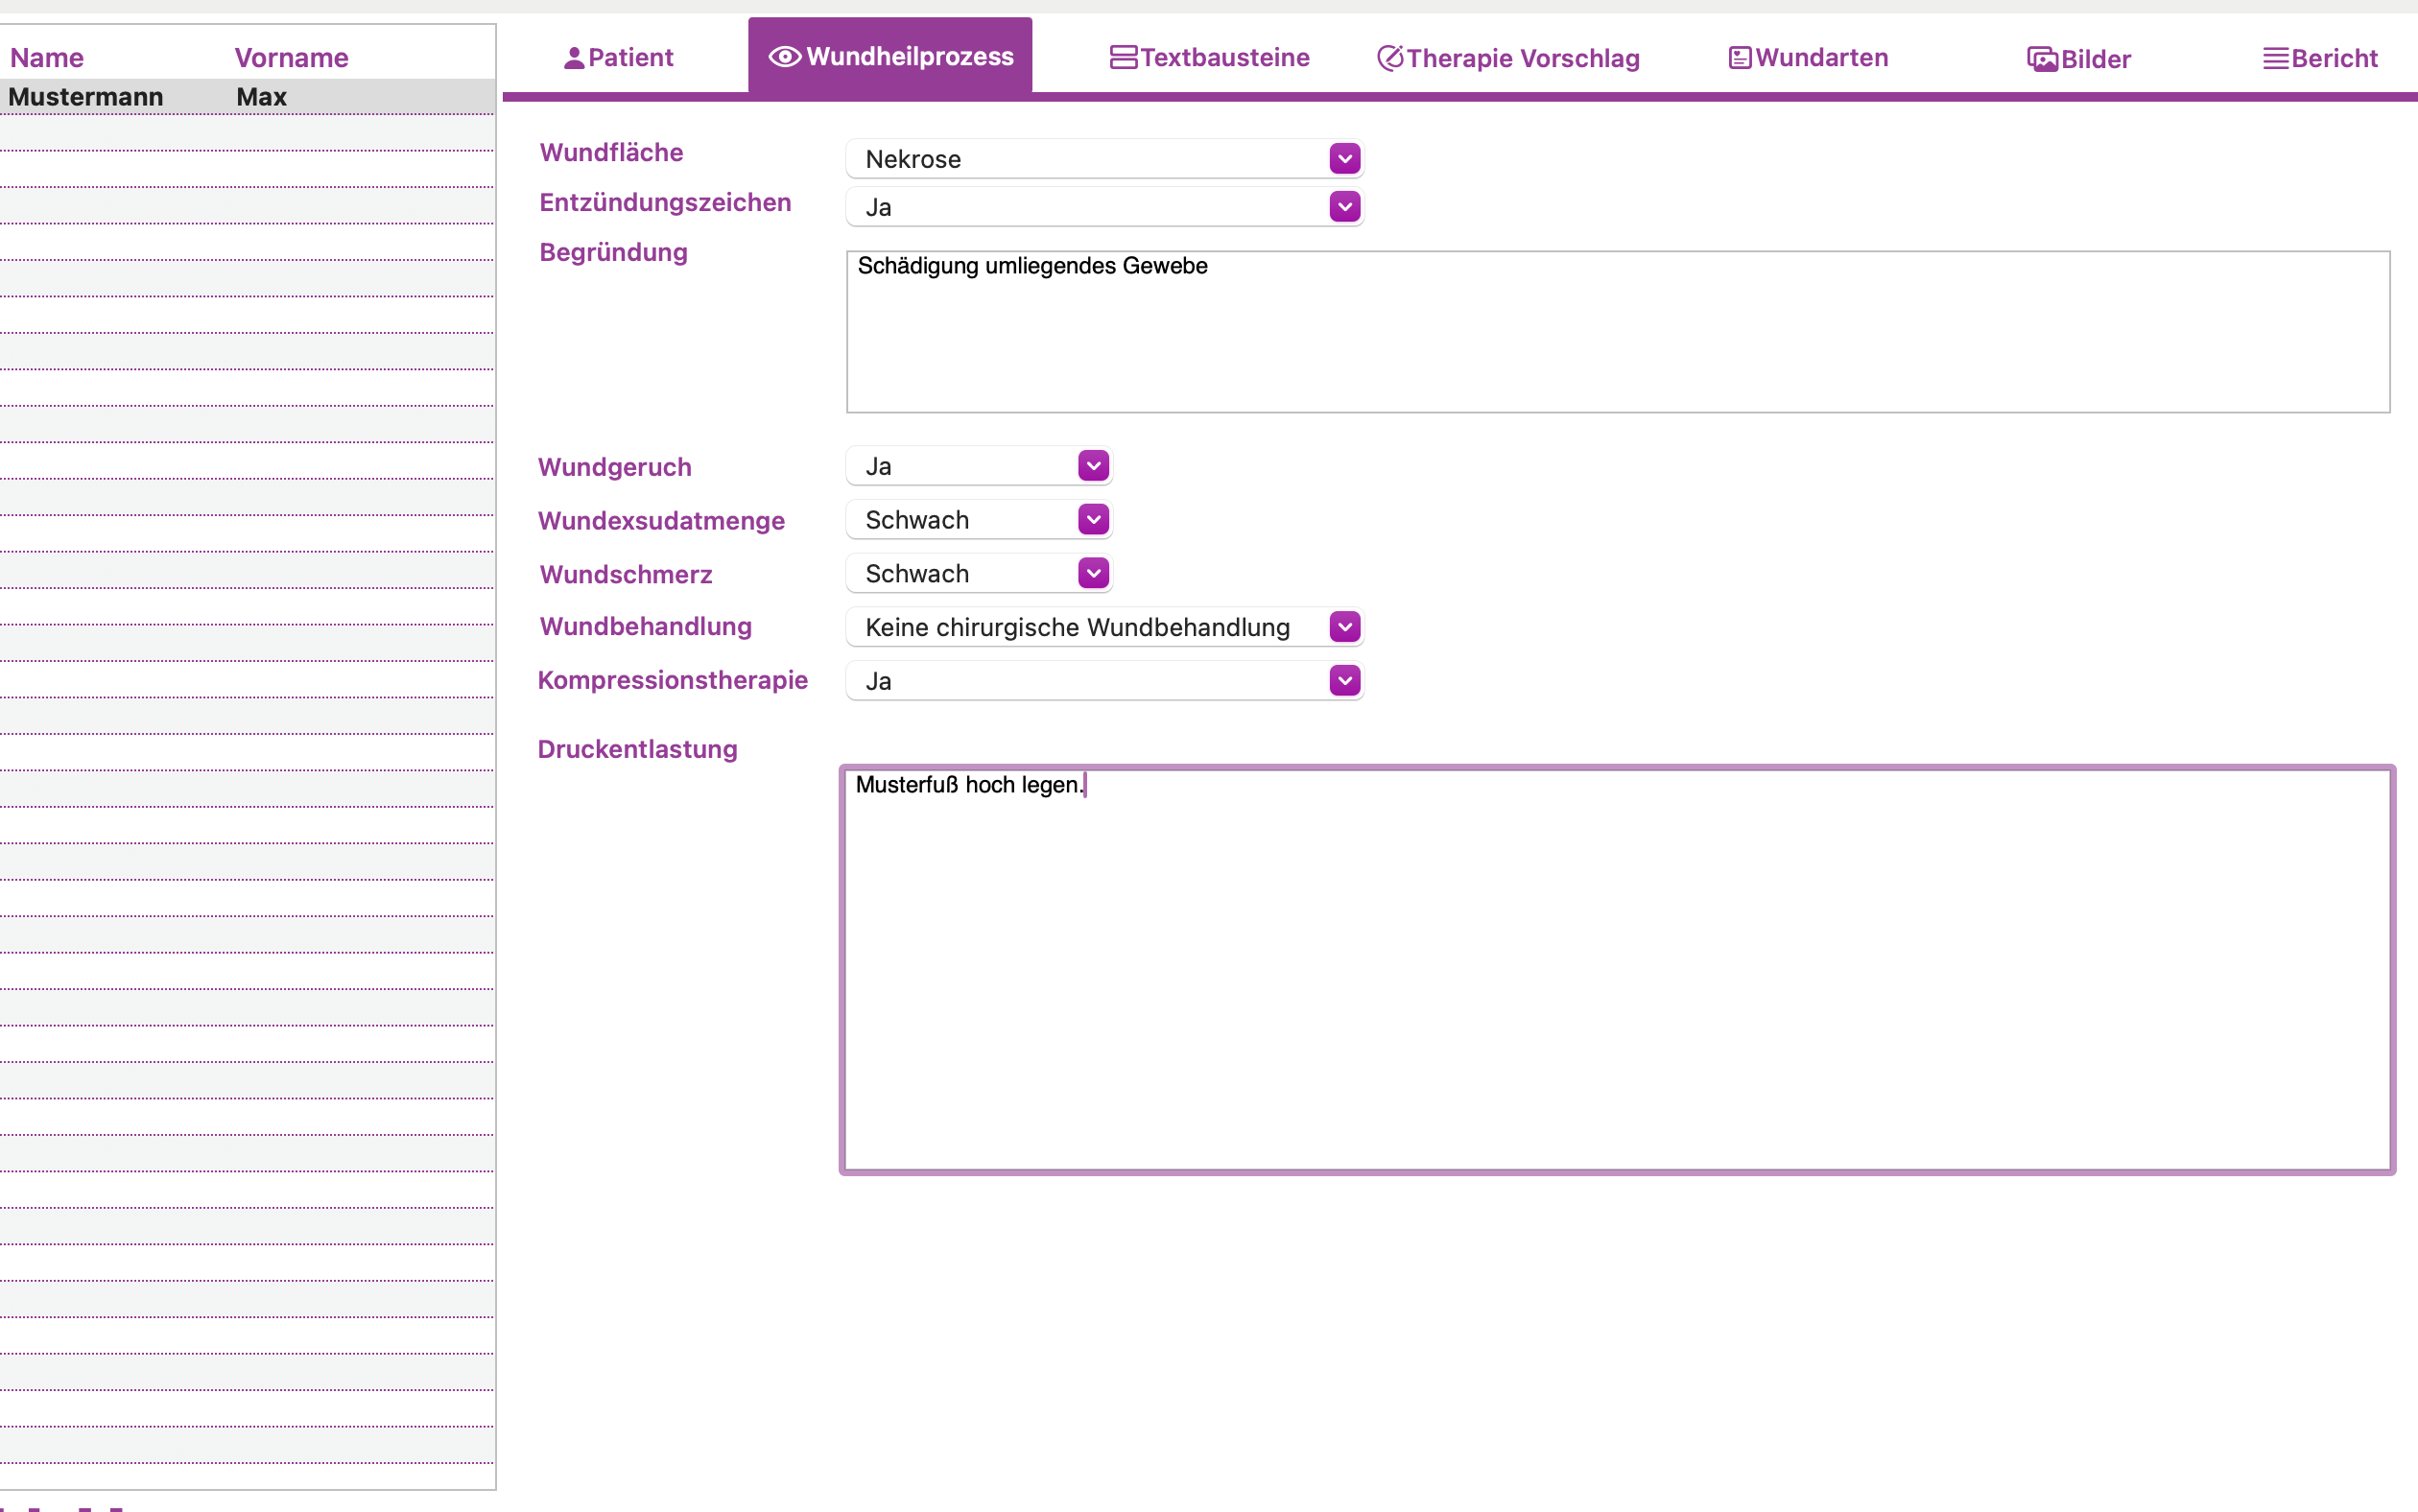Click the Bericht report lines icon
2418x1512 pixels.
2277,57
